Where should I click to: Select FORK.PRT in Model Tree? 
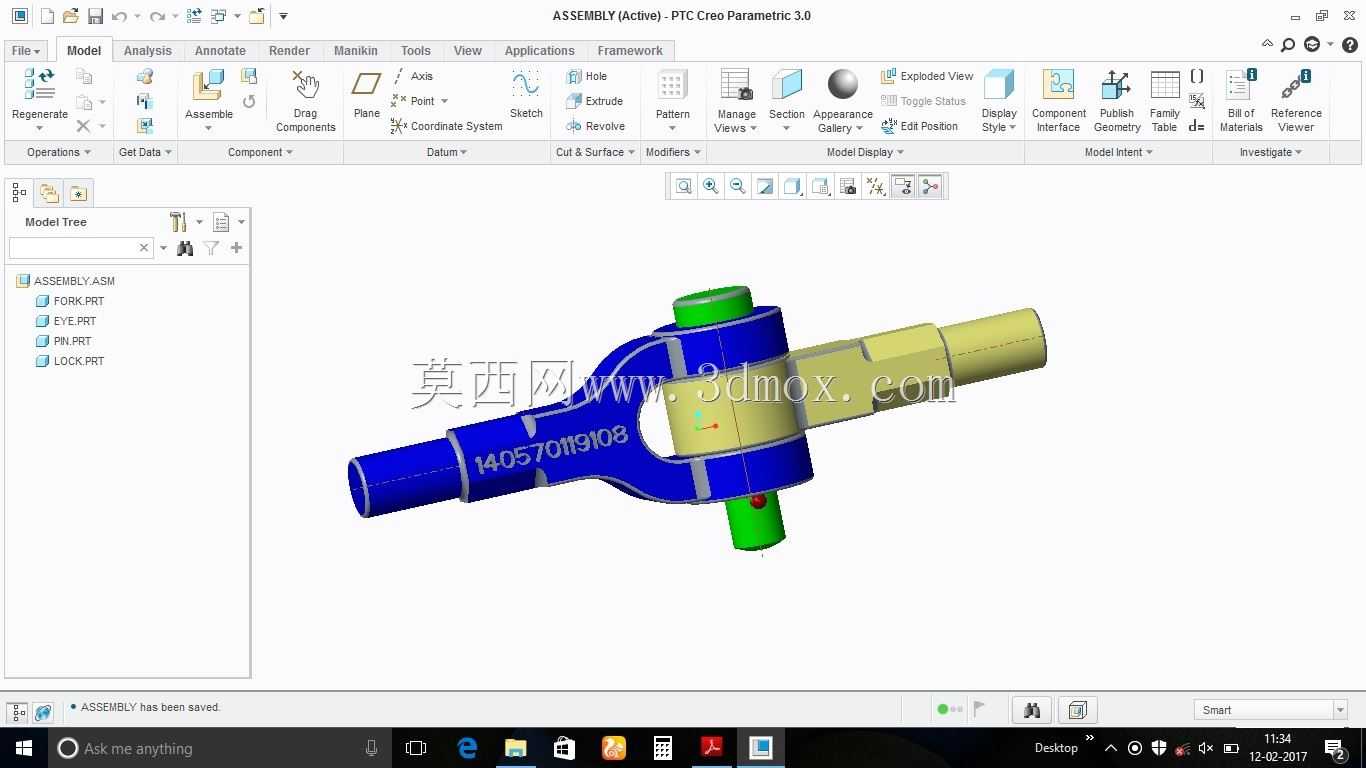point(70,301)
